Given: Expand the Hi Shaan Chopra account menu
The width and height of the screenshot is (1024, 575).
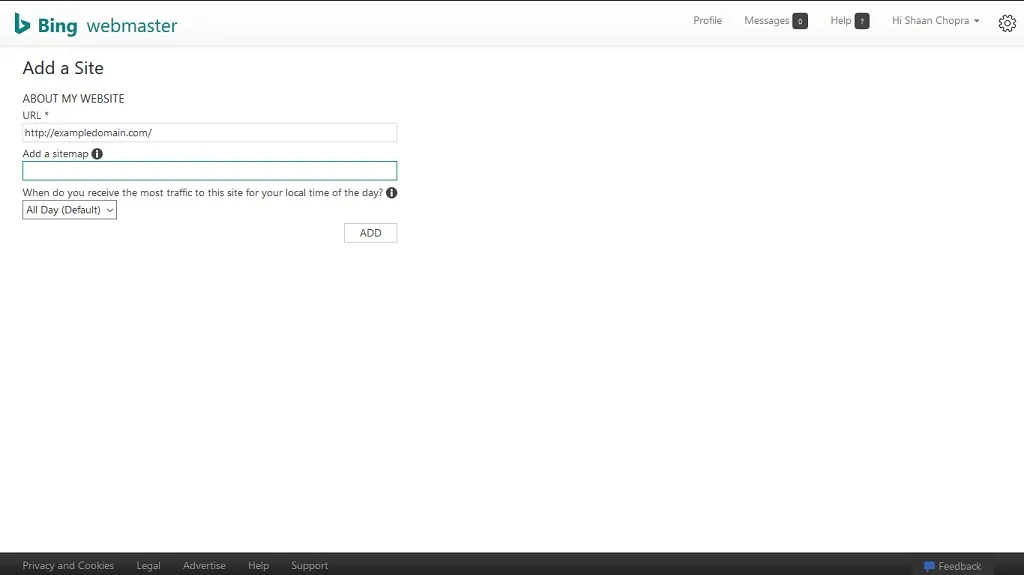Looking at the screenshot, I should click(x=935, y=20).
